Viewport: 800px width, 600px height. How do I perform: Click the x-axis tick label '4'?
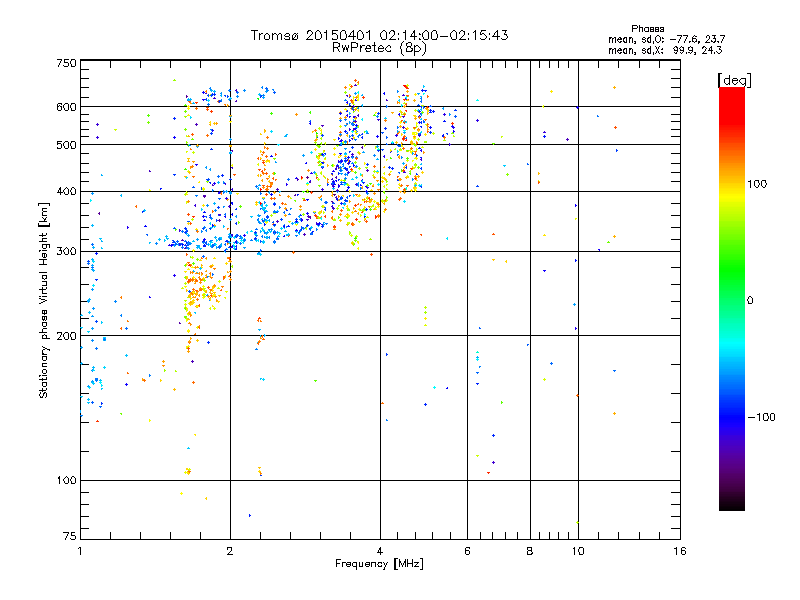(x=380, y=551)
